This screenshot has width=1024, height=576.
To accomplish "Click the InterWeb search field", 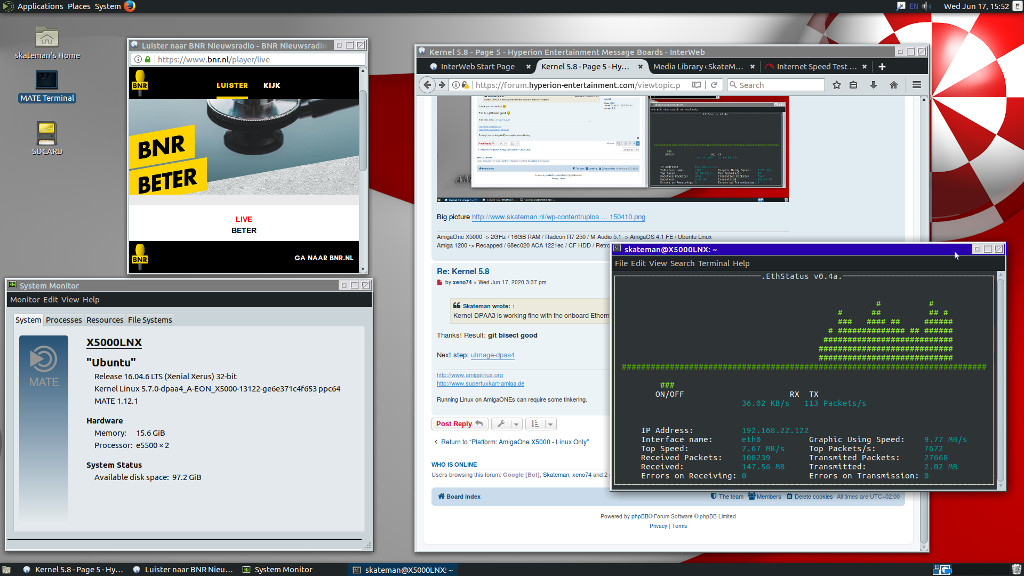I will (776, 85).
